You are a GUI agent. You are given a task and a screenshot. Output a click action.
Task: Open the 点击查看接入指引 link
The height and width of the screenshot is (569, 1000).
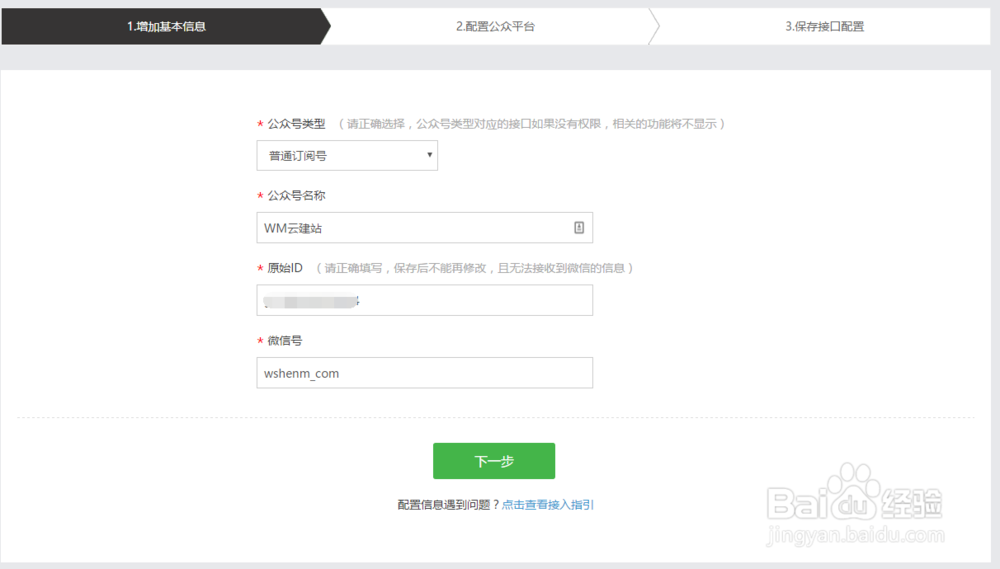point(548,505)
